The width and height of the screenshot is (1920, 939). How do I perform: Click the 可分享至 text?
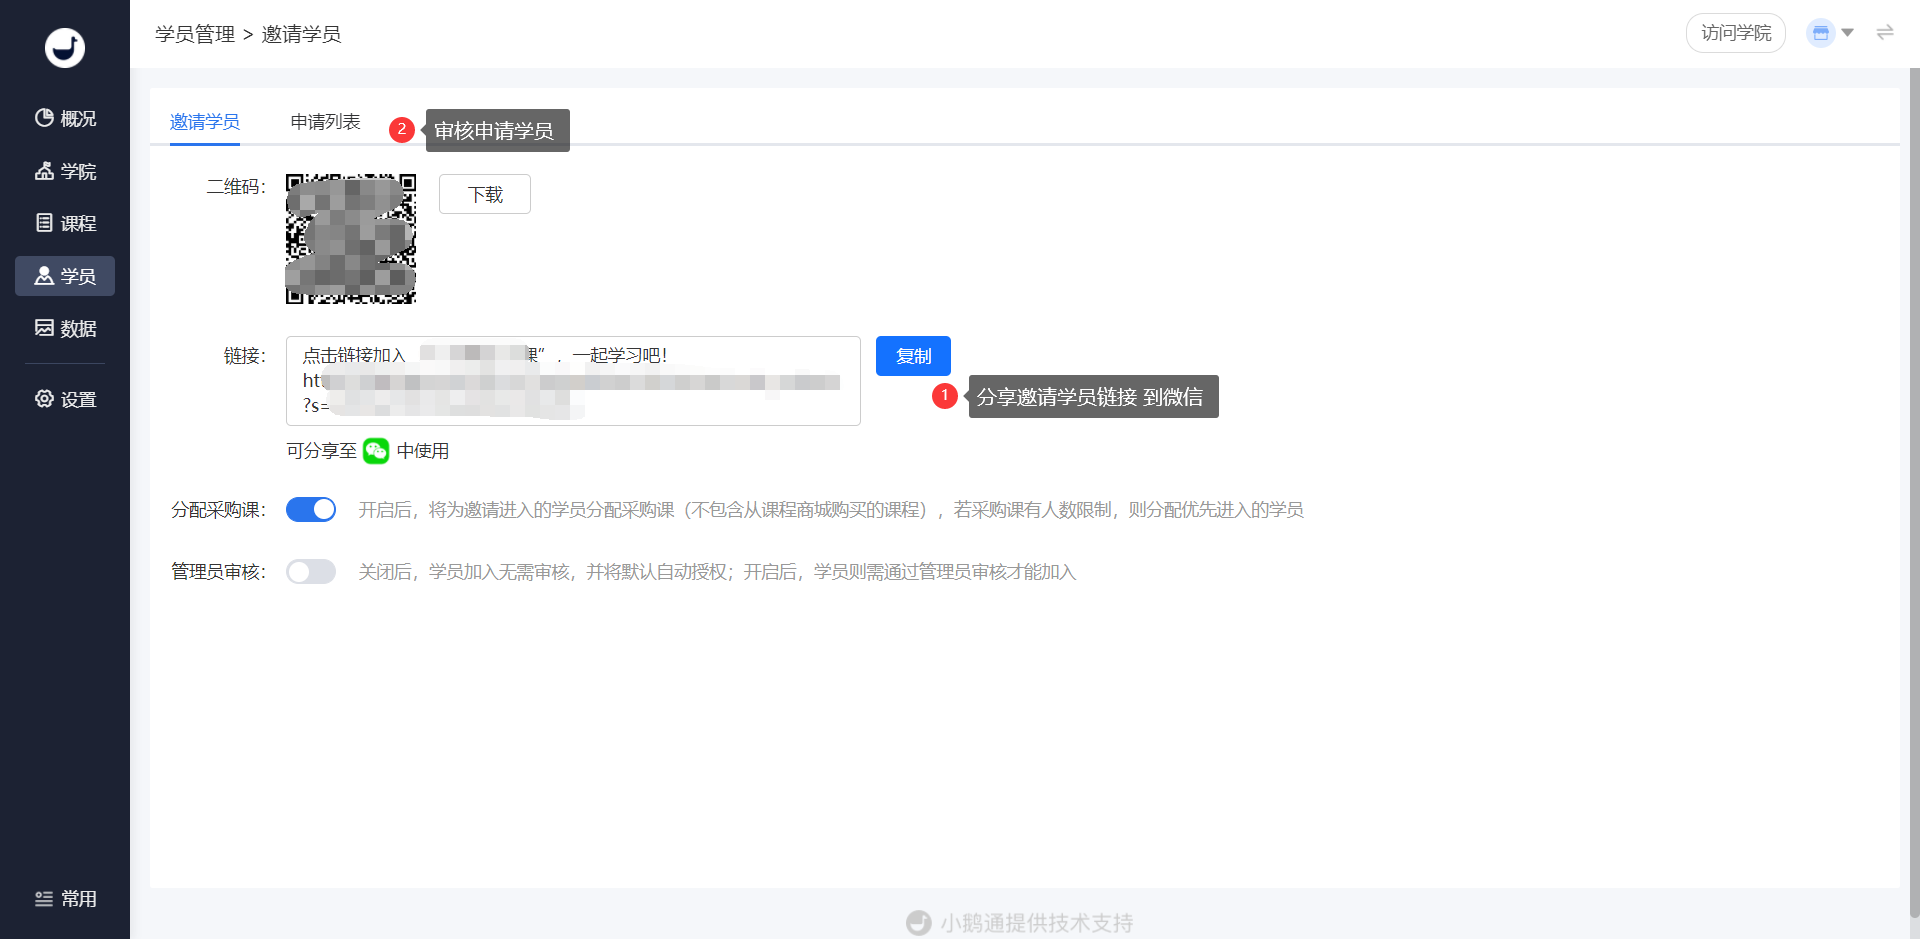pos(321,451)
